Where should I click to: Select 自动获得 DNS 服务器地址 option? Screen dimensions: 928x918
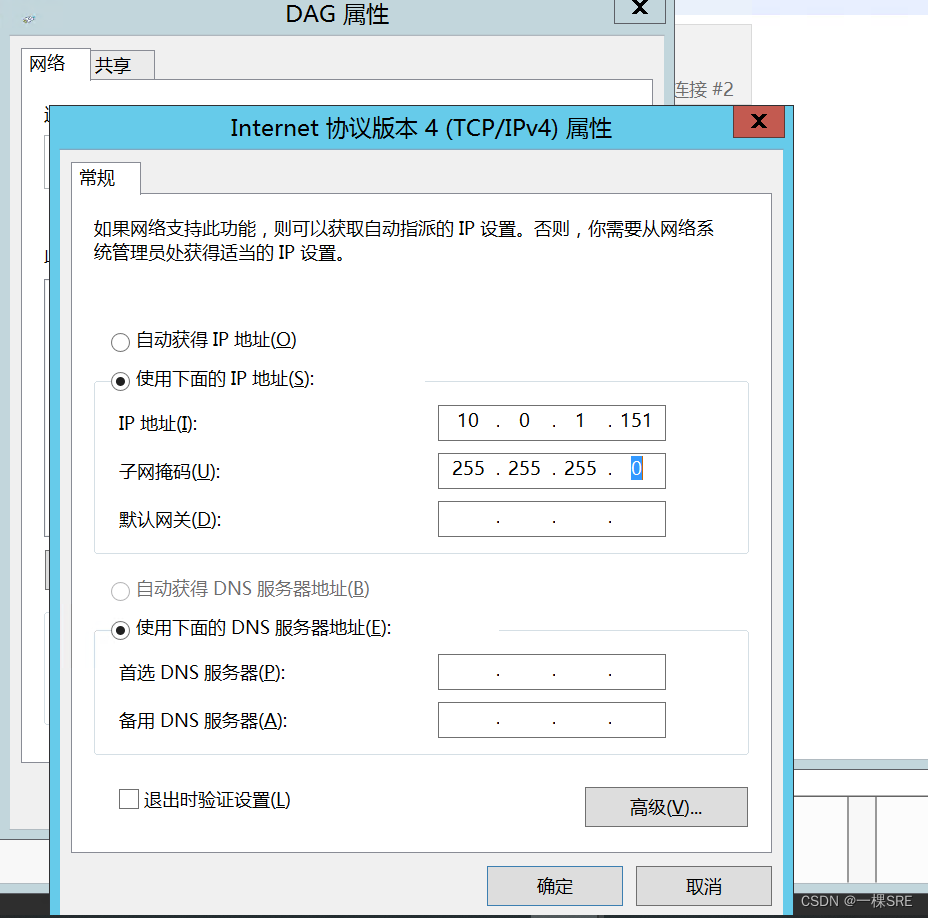pos(120,590)
